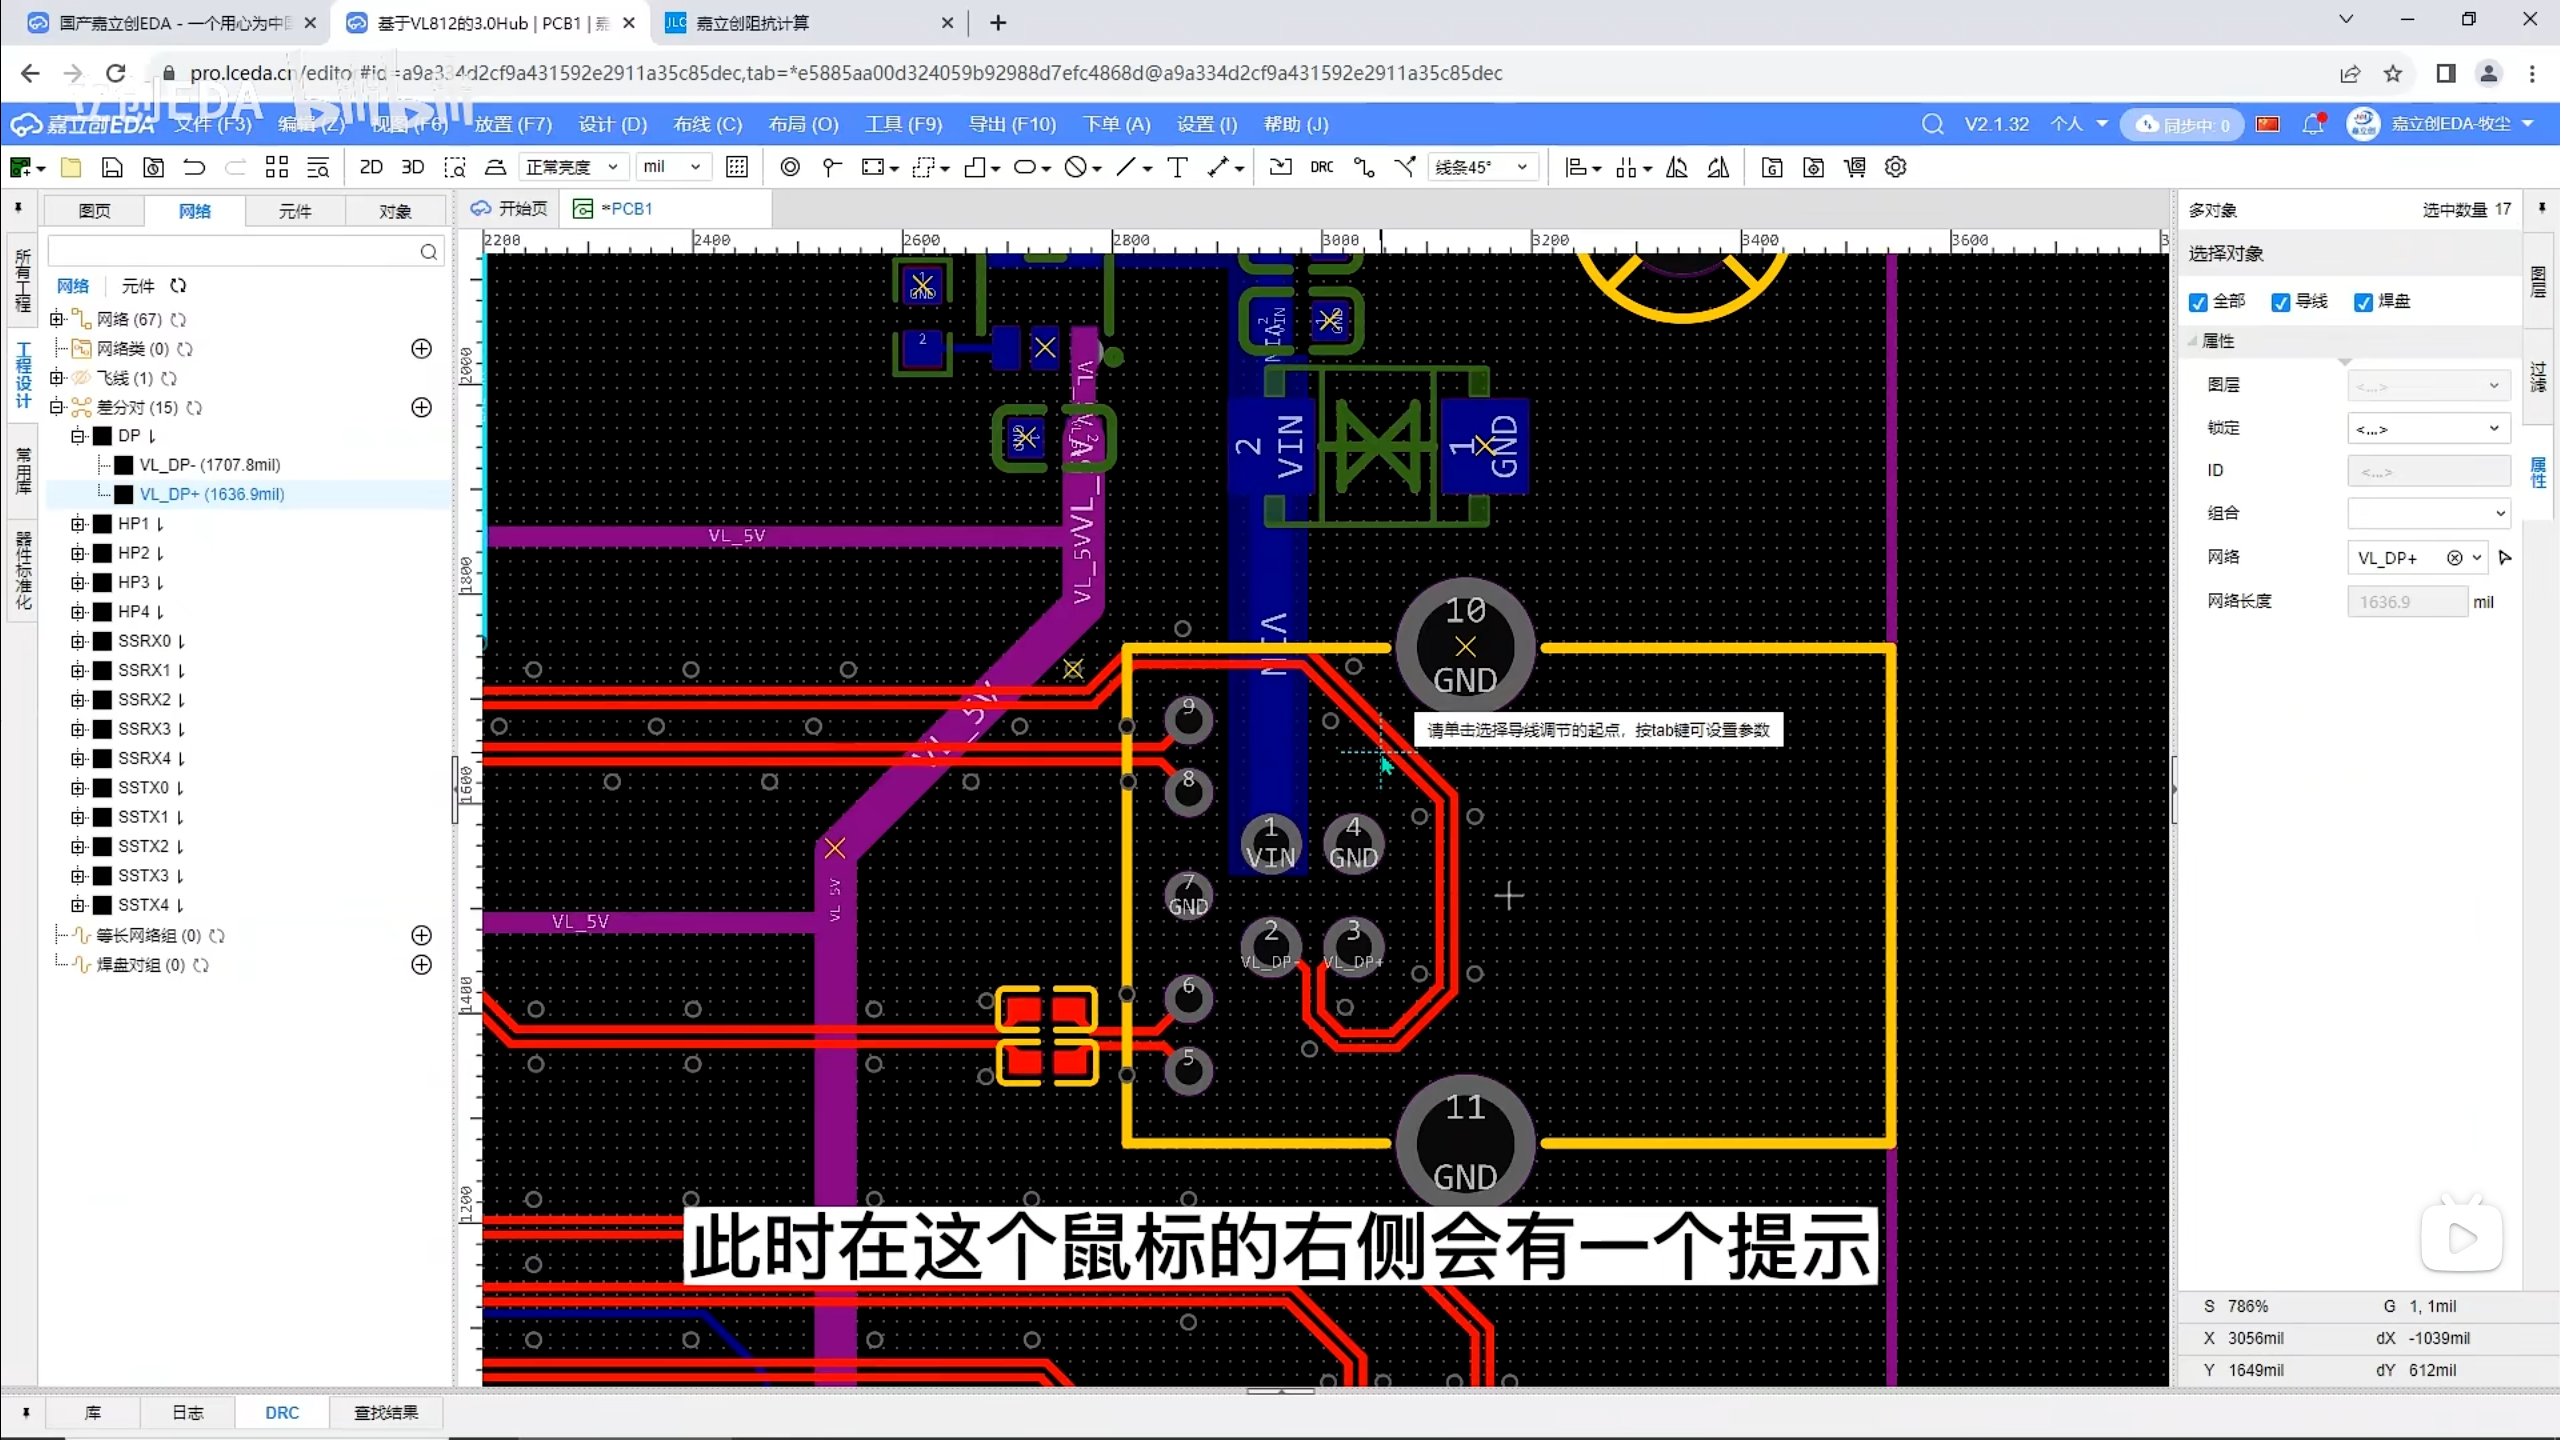Click the DRC bottom panel tab

pos(281,1412)
